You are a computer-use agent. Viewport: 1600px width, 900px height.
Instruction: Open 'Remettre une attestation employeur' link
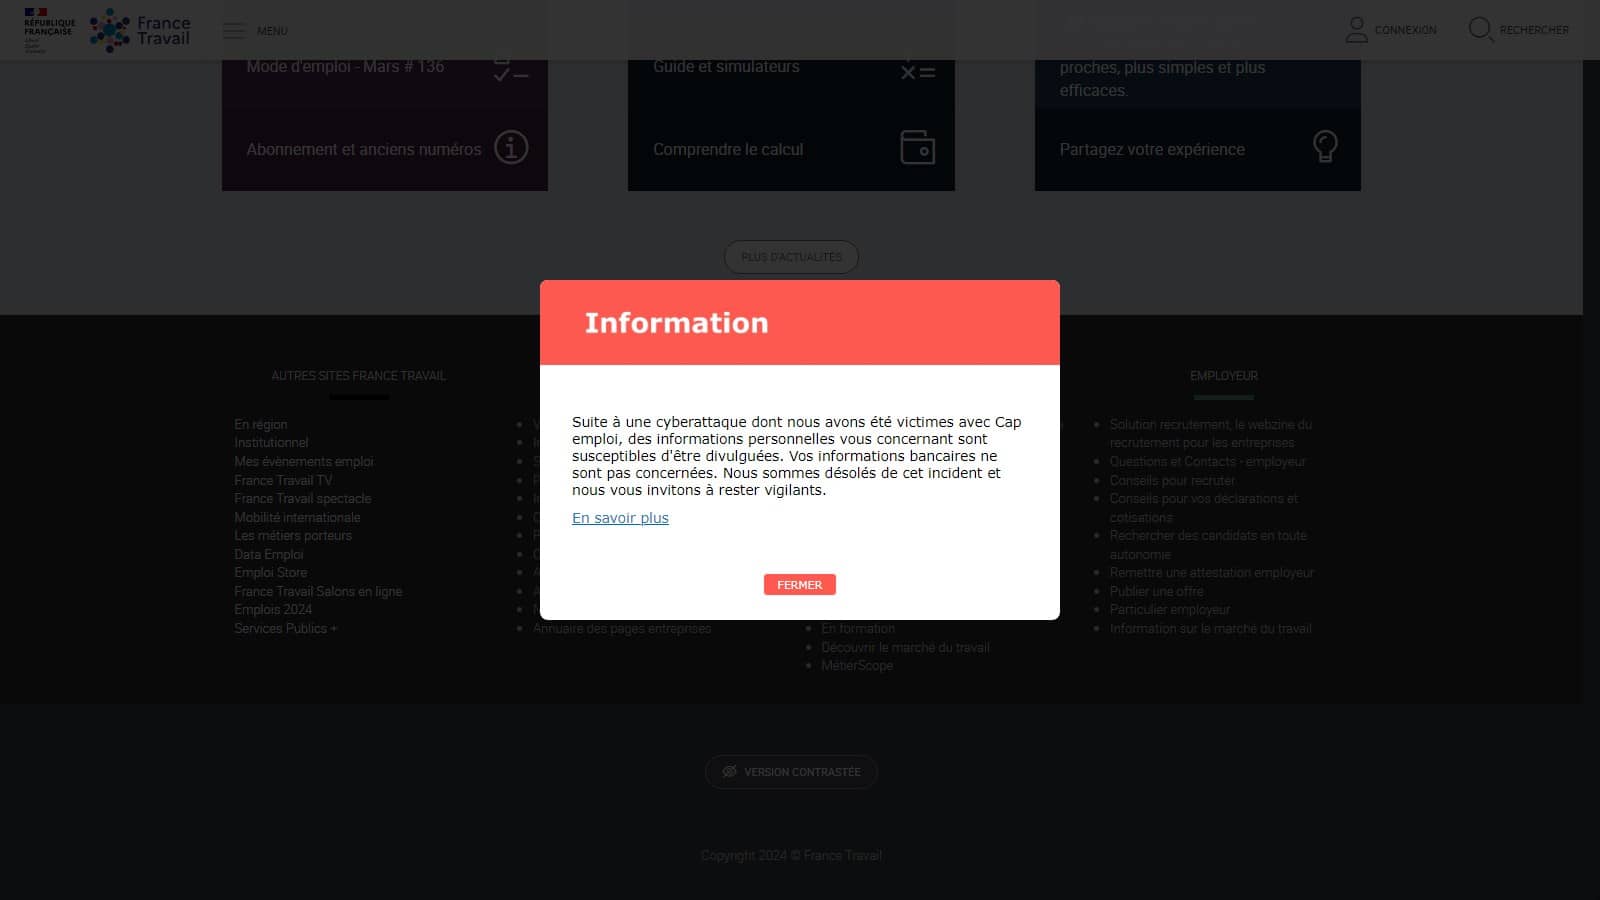coord(1212,572)
